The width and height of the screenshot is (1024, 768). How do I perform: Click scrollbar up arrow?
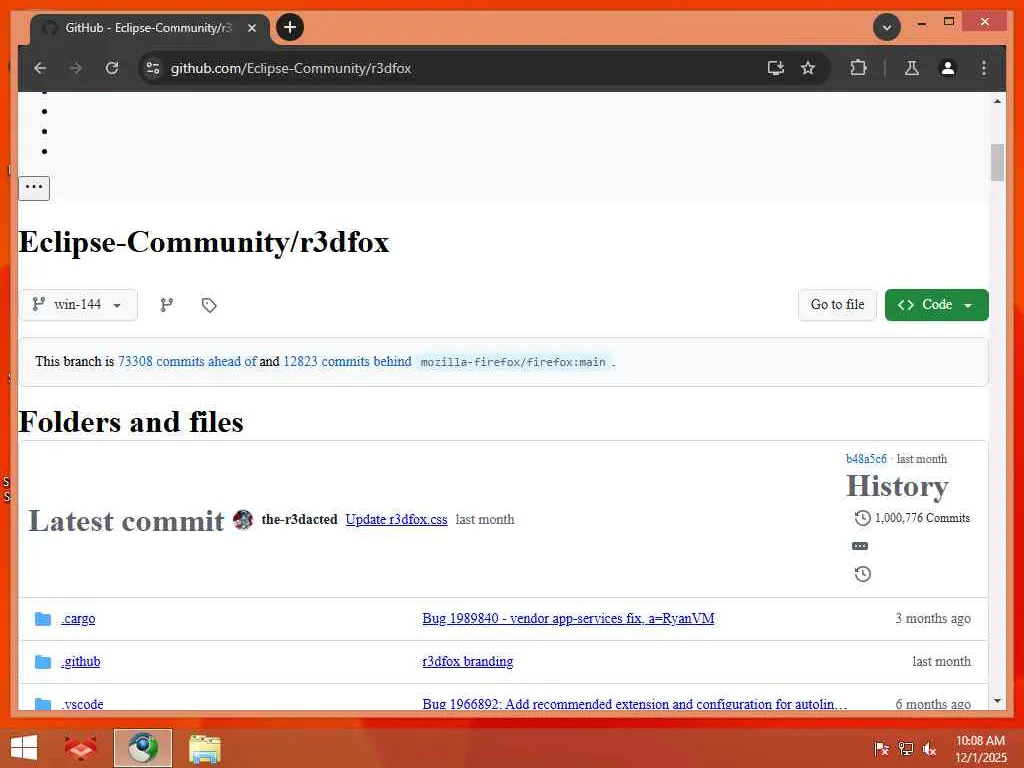(x=997, y=101)
